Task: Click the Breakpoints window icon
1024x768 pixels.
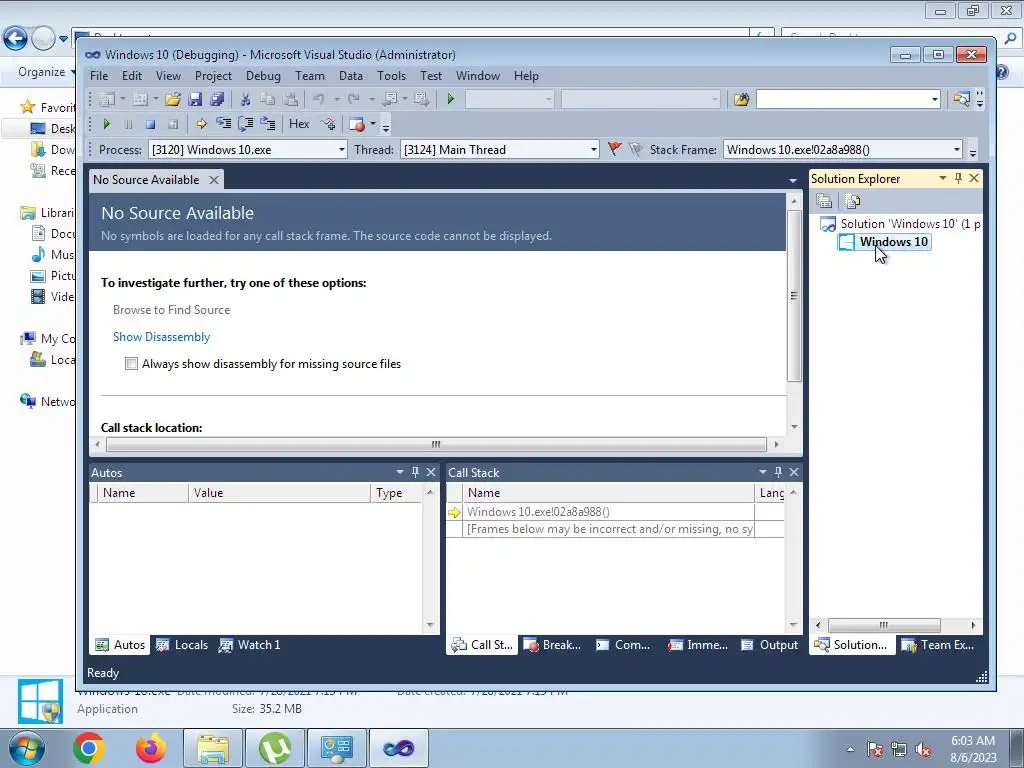Action: coord(357,124)
